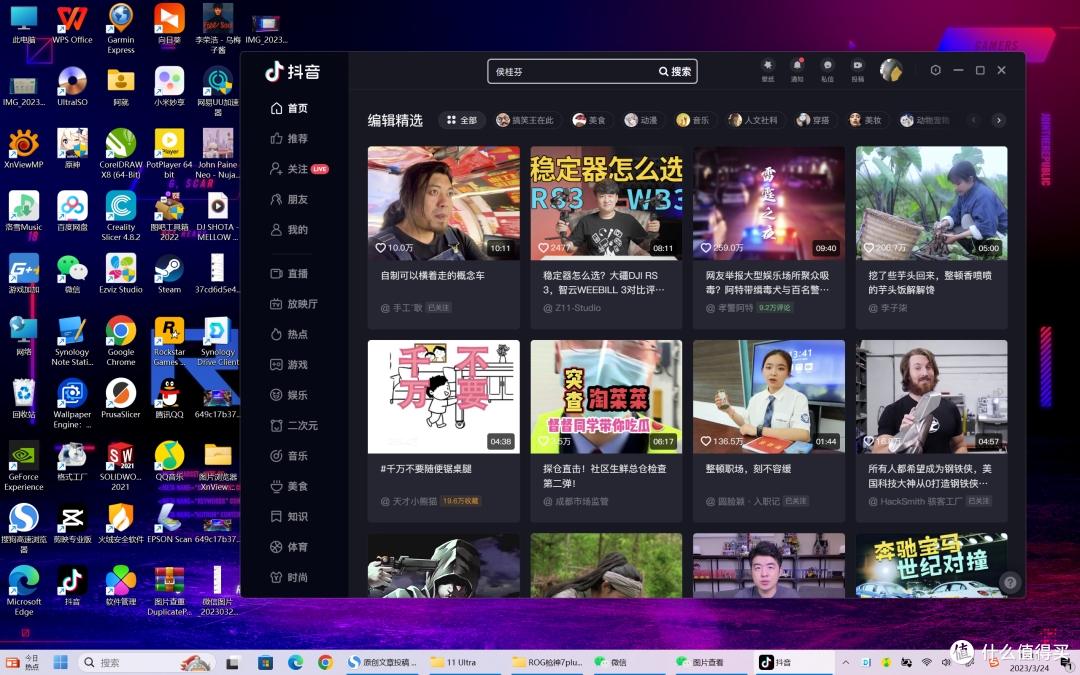The width and height of the screenshot is (1080, 675).
Task: Open 知识 category in sidebar
Action: click(289, 516)
